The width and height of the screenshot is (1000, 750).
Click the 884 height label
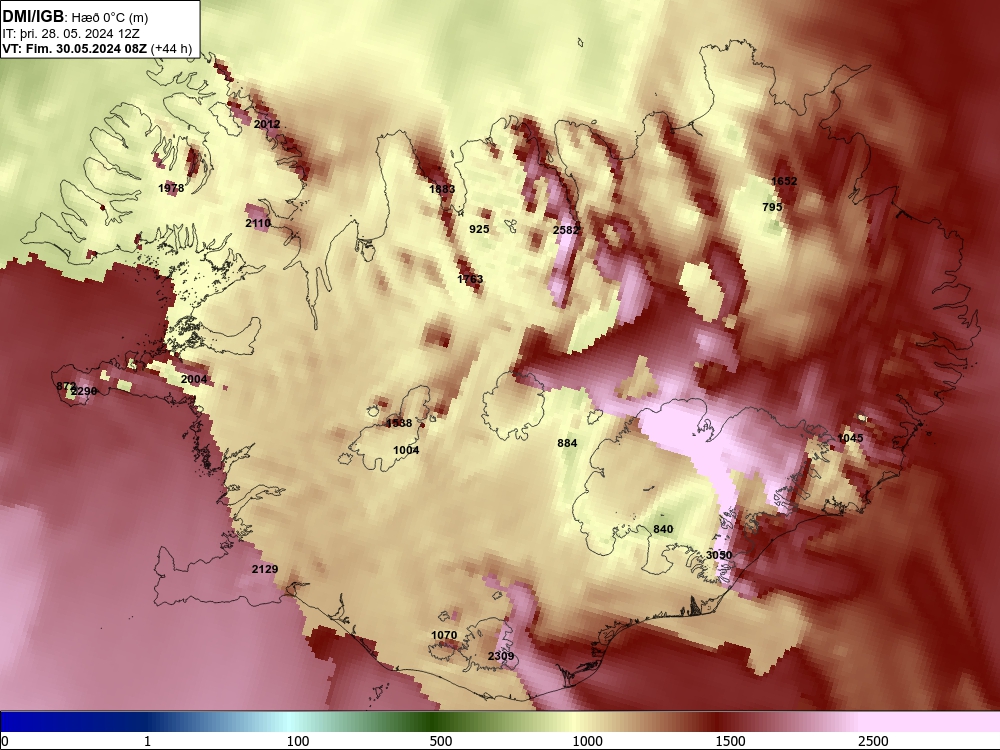[x=567, y=443]
